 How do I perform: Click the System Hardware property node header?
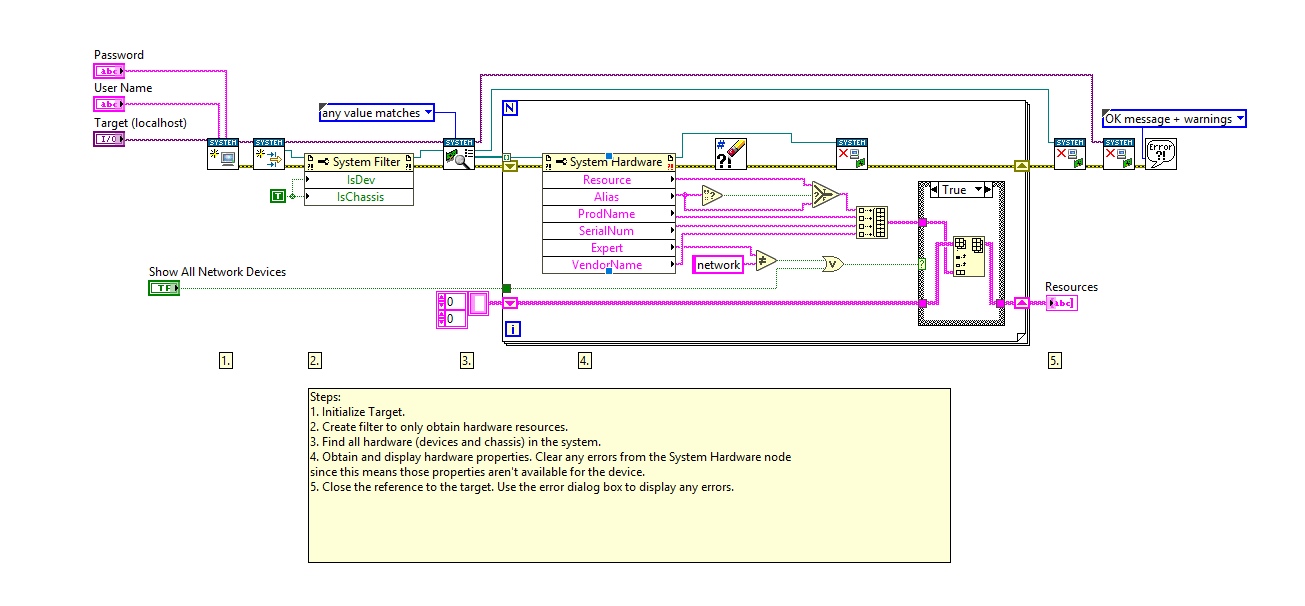[x=609, y=162]
